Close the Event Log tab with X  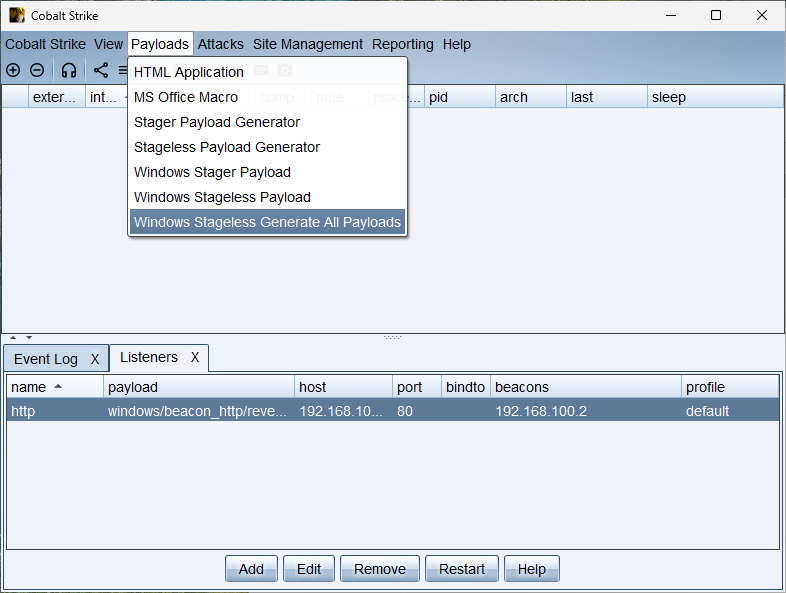[x=95, y=359]
